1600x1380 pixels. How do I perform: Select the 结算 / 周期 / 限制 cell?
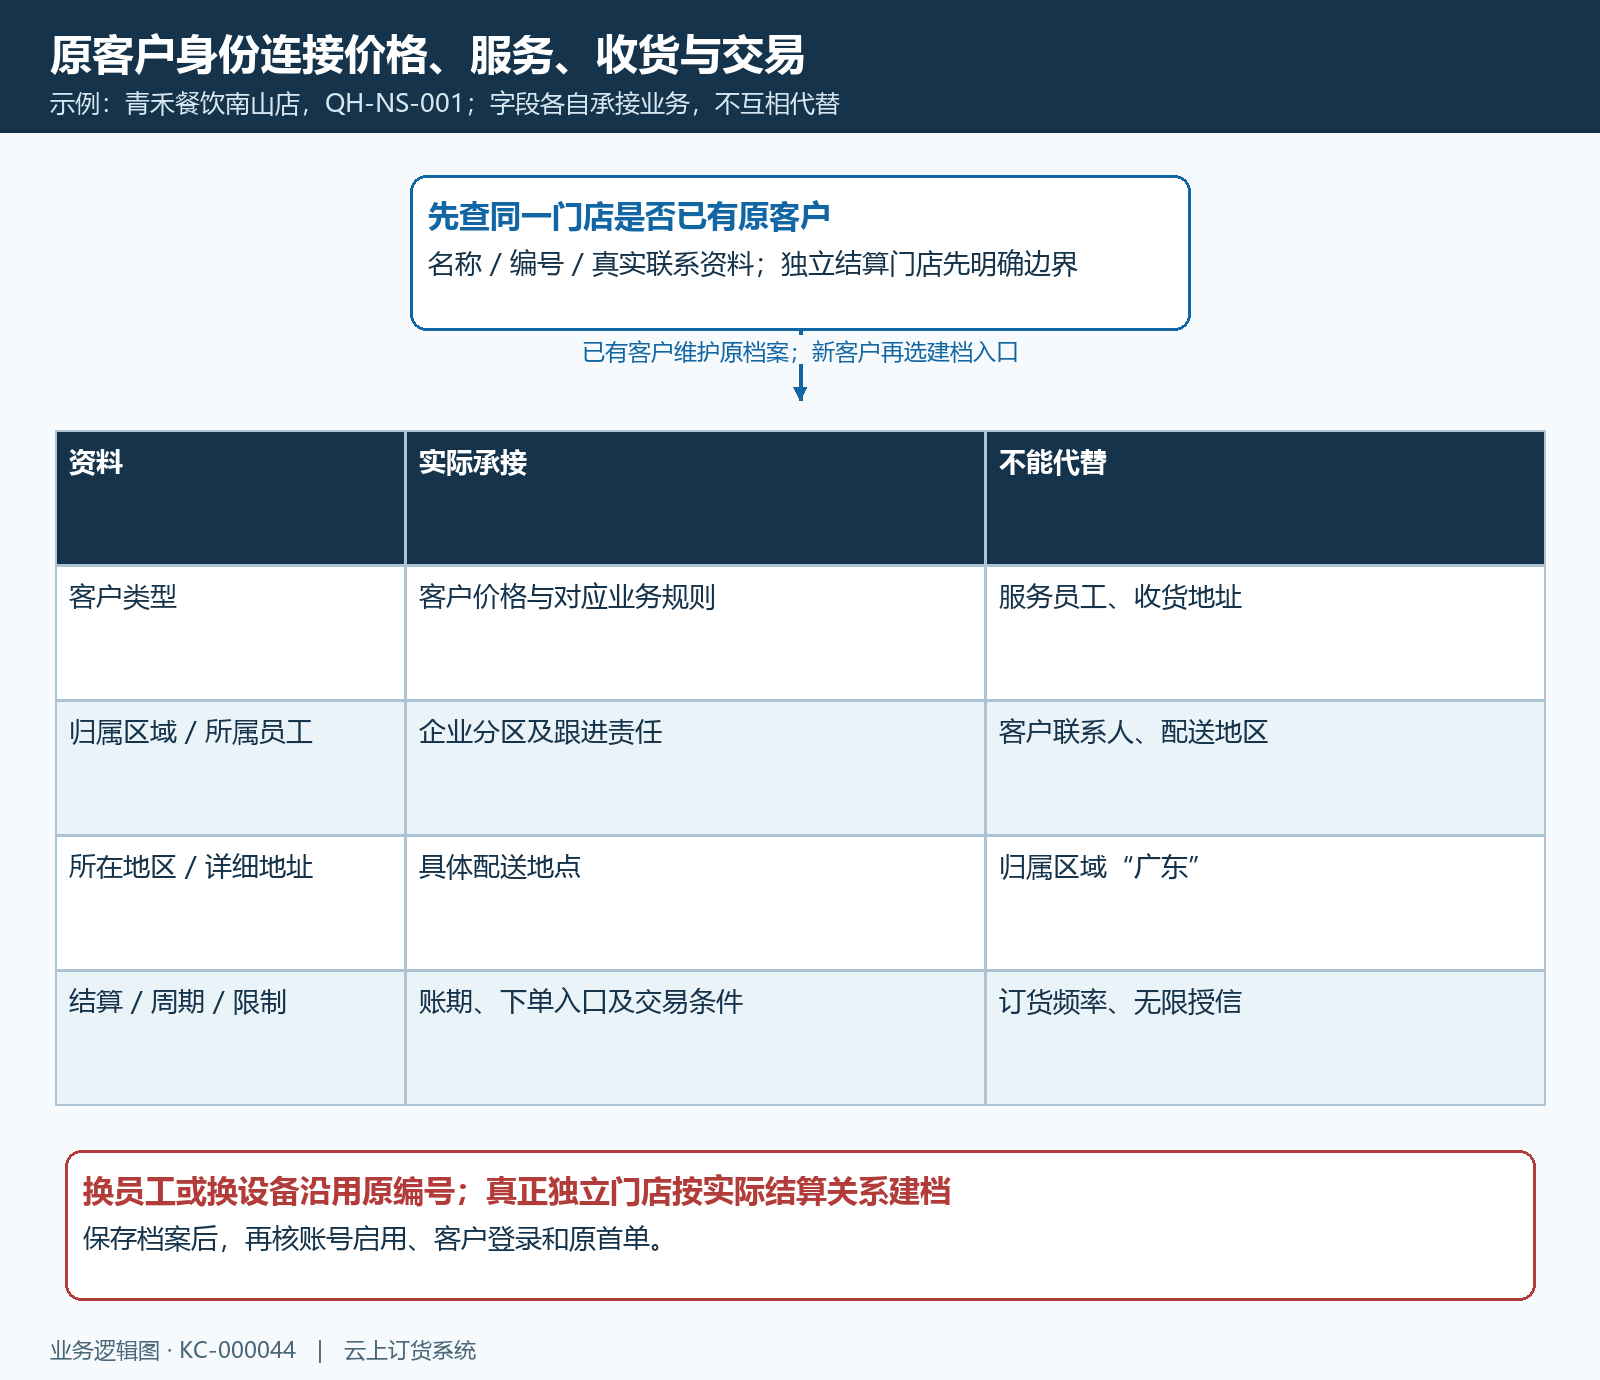[x=230, y=1038]
